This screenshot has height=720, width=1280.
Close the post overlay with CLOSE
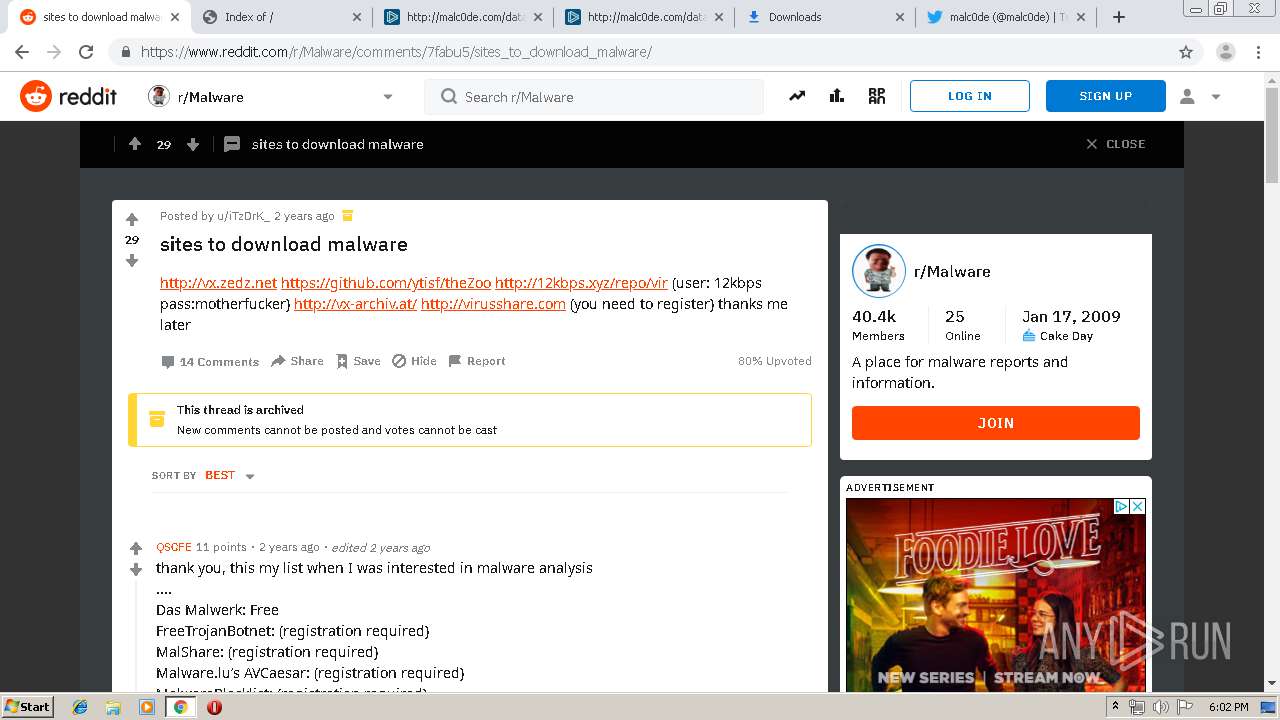click(x=1115, y=144)
